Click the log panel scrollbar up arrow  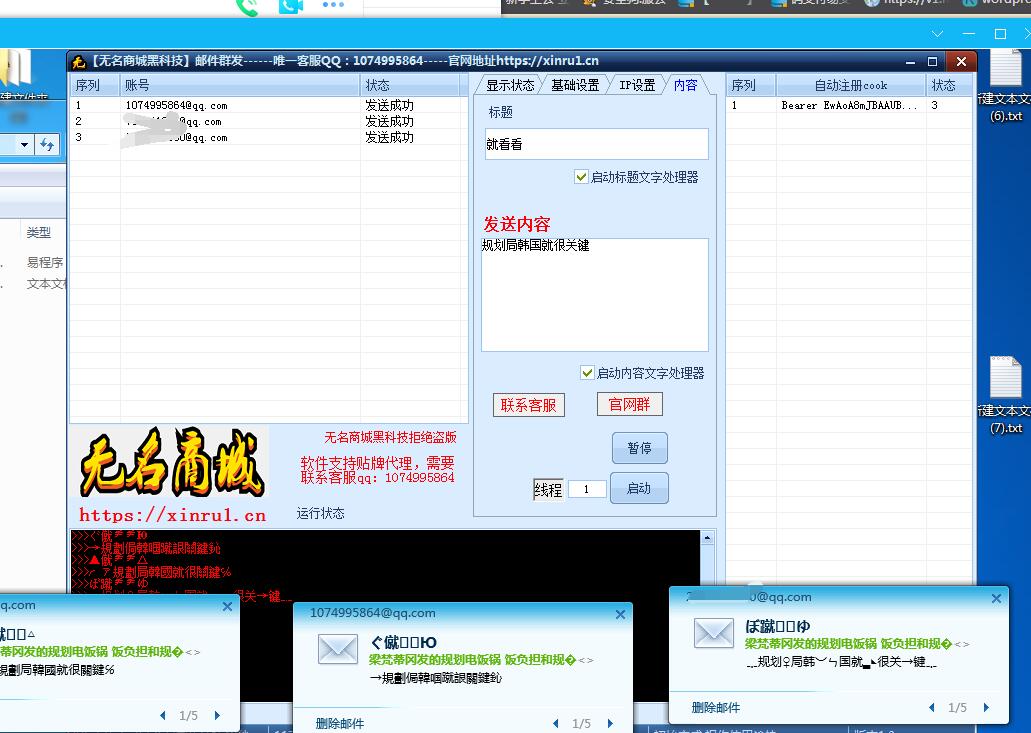coord(707,538)
